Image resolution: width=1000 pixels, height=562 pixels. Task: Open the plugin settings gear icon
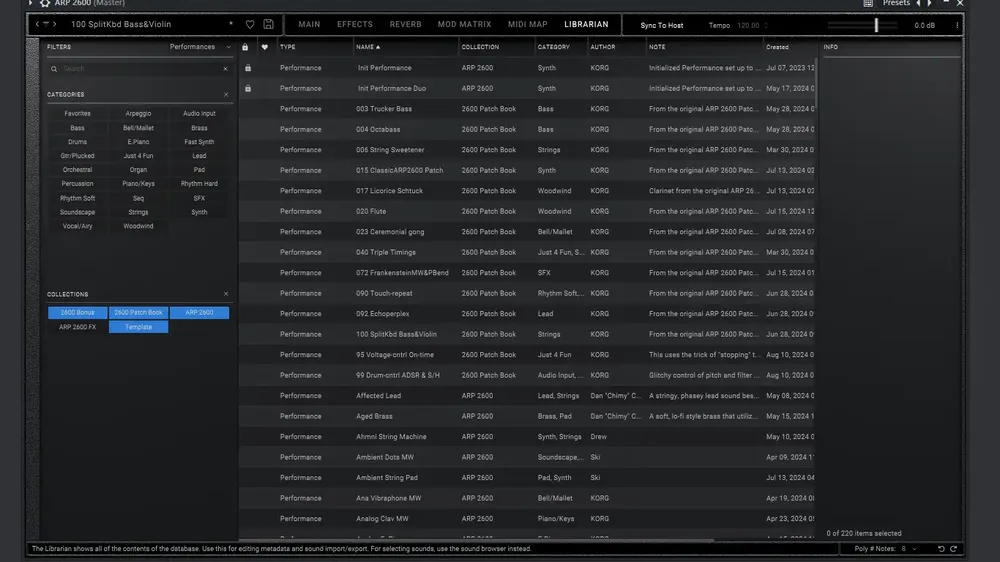[45, 3]
